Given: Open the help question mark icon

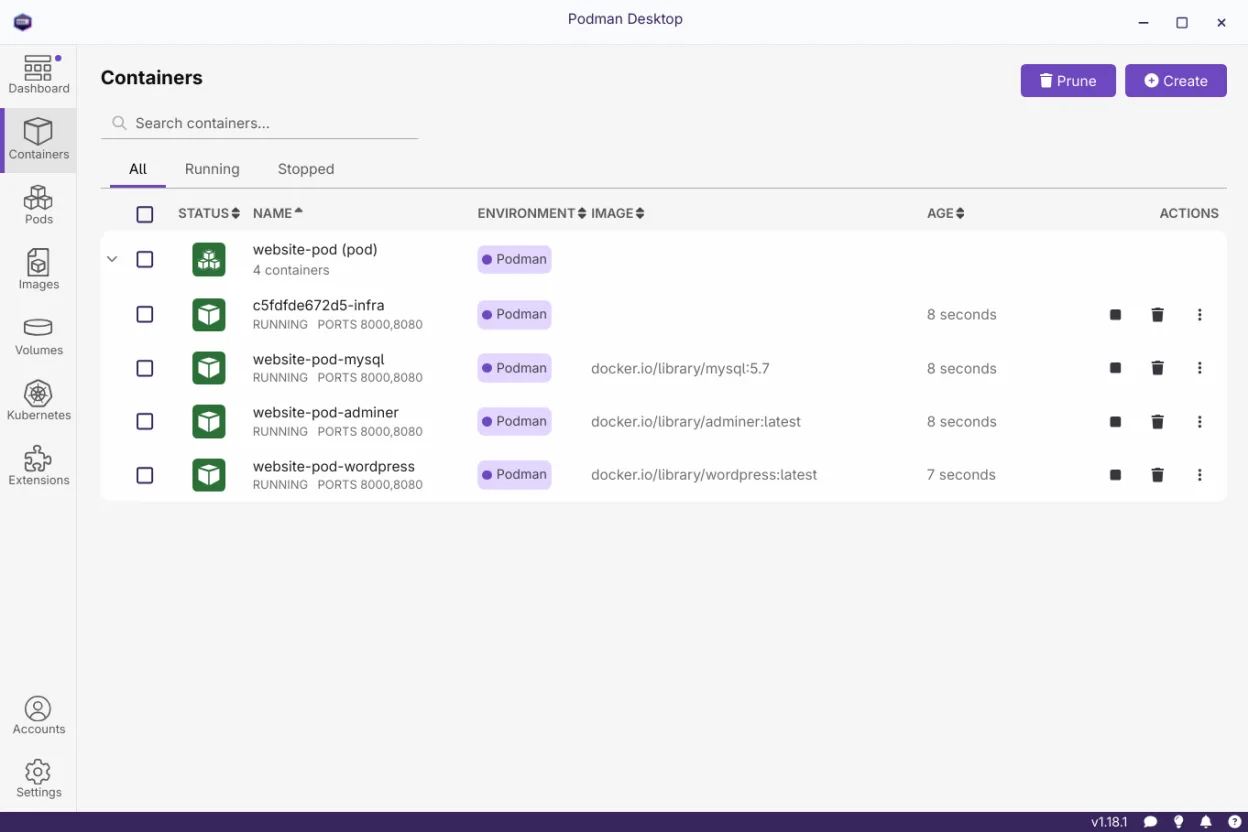Looking at the screenshot, I should pos(1235,822).
